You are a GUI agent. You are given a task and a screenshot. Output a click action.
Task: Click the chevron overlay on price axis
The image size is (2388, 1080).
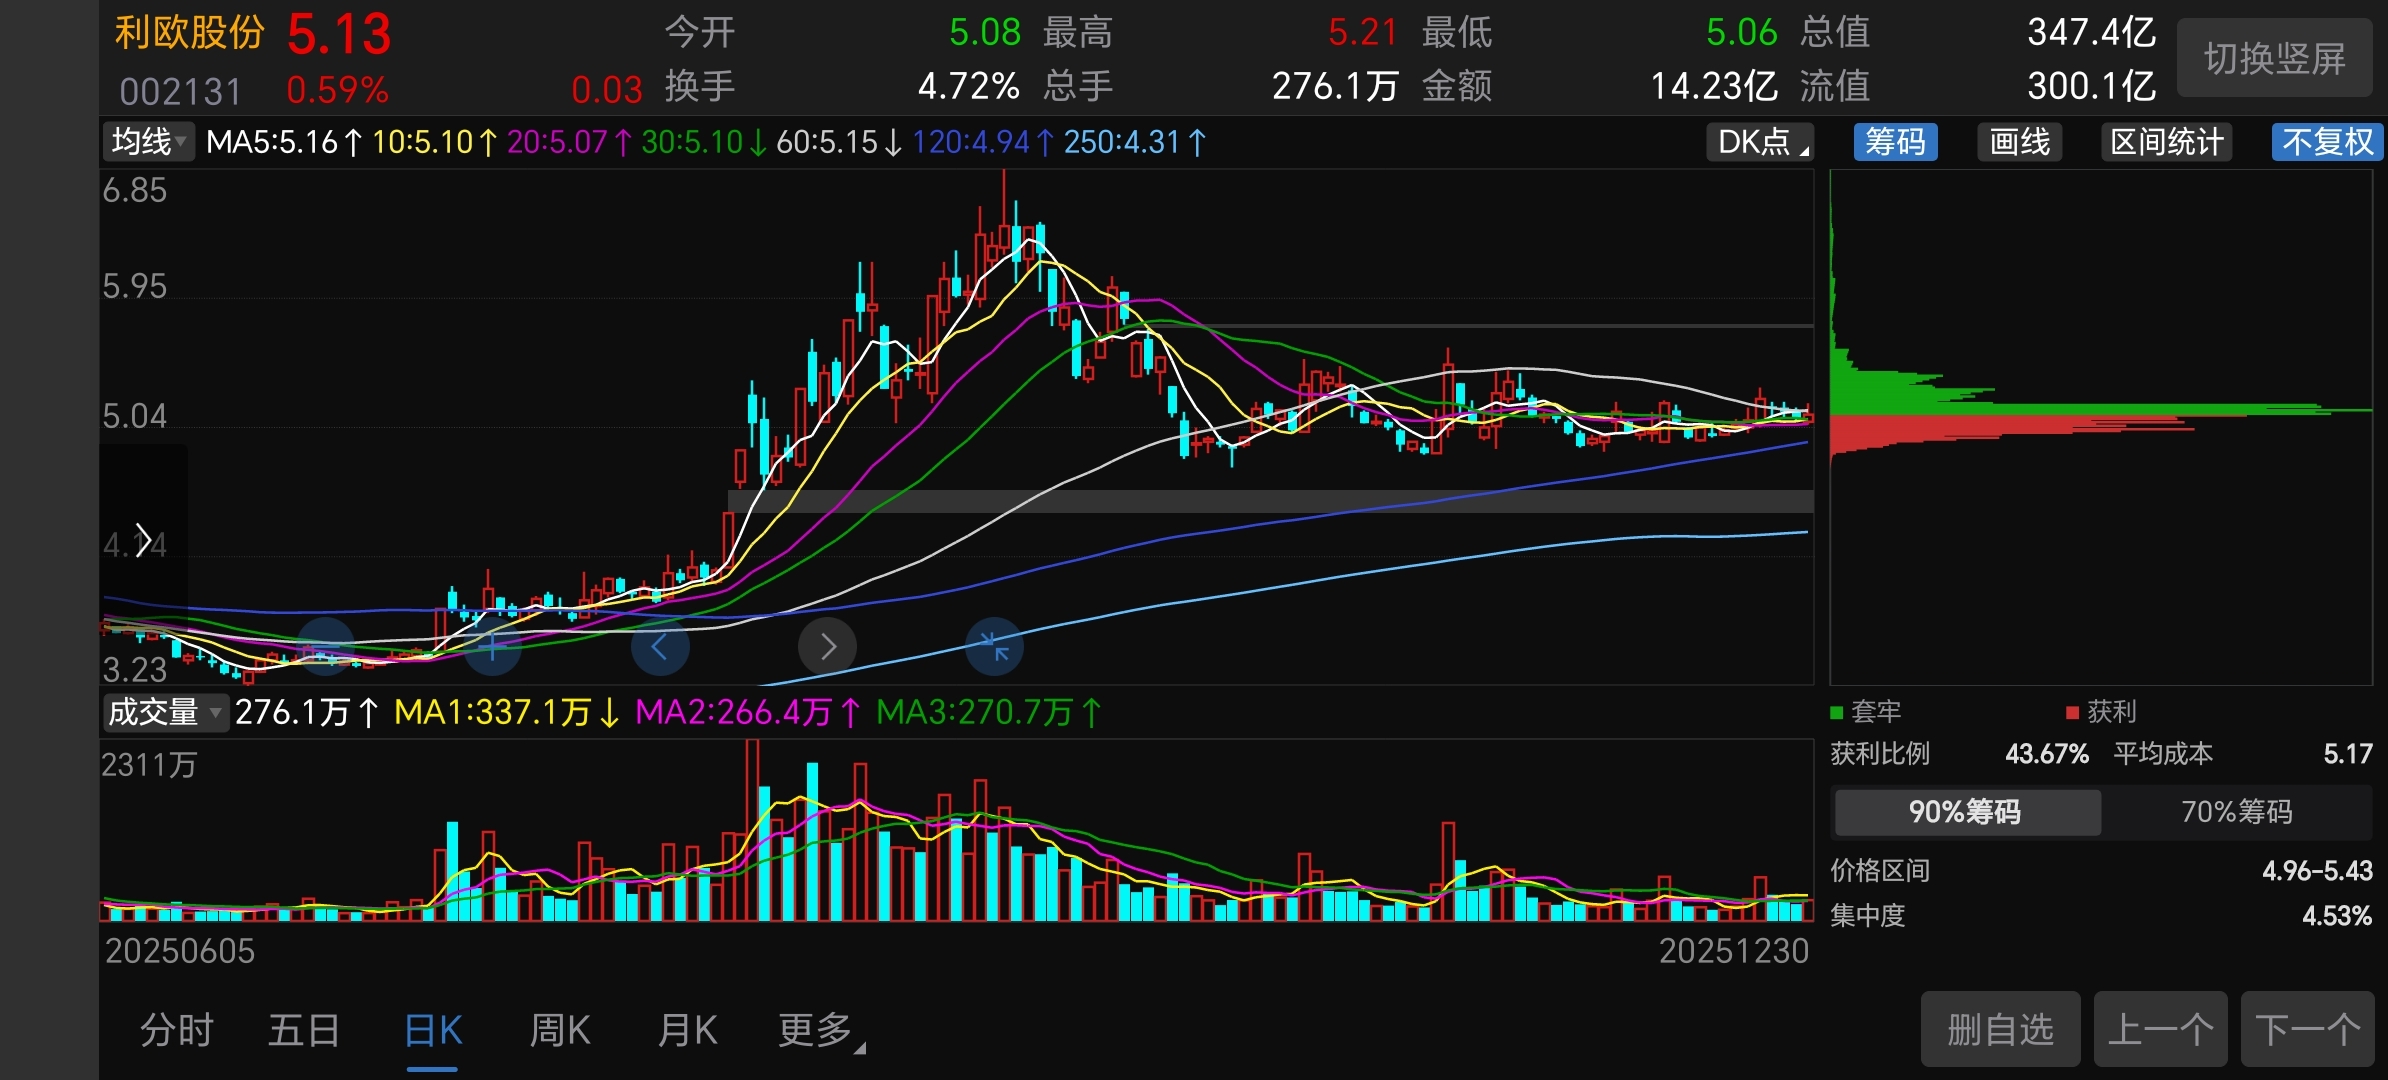tap(143, 541)
